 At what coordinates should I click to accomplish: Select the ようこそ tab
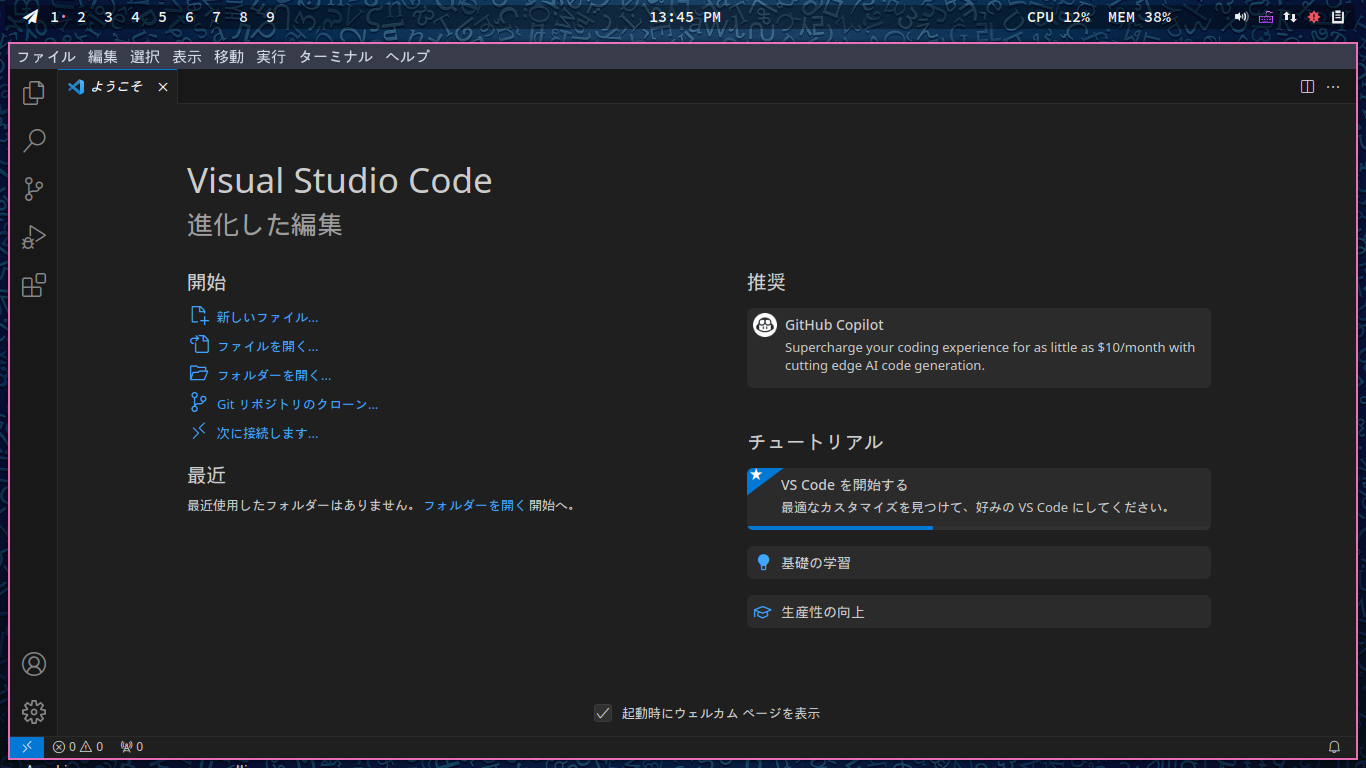[118, 87]
